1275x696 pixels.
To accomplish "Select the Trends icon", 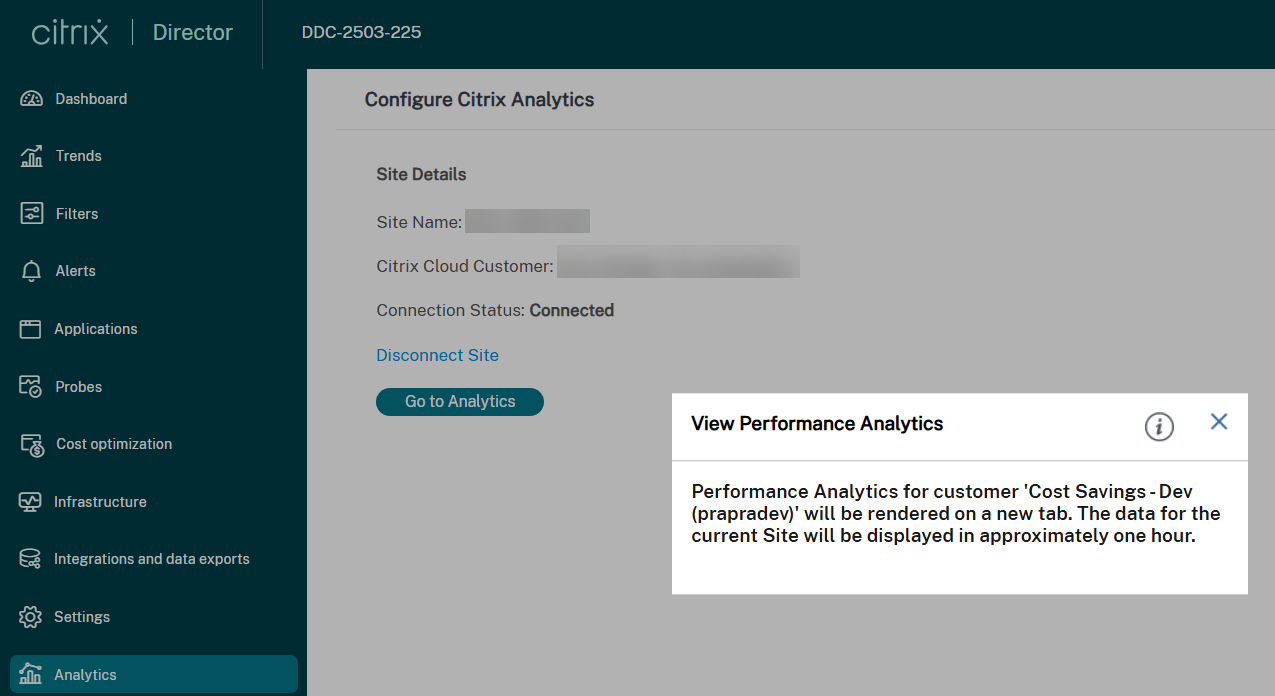I will click(x=77, y=156).
